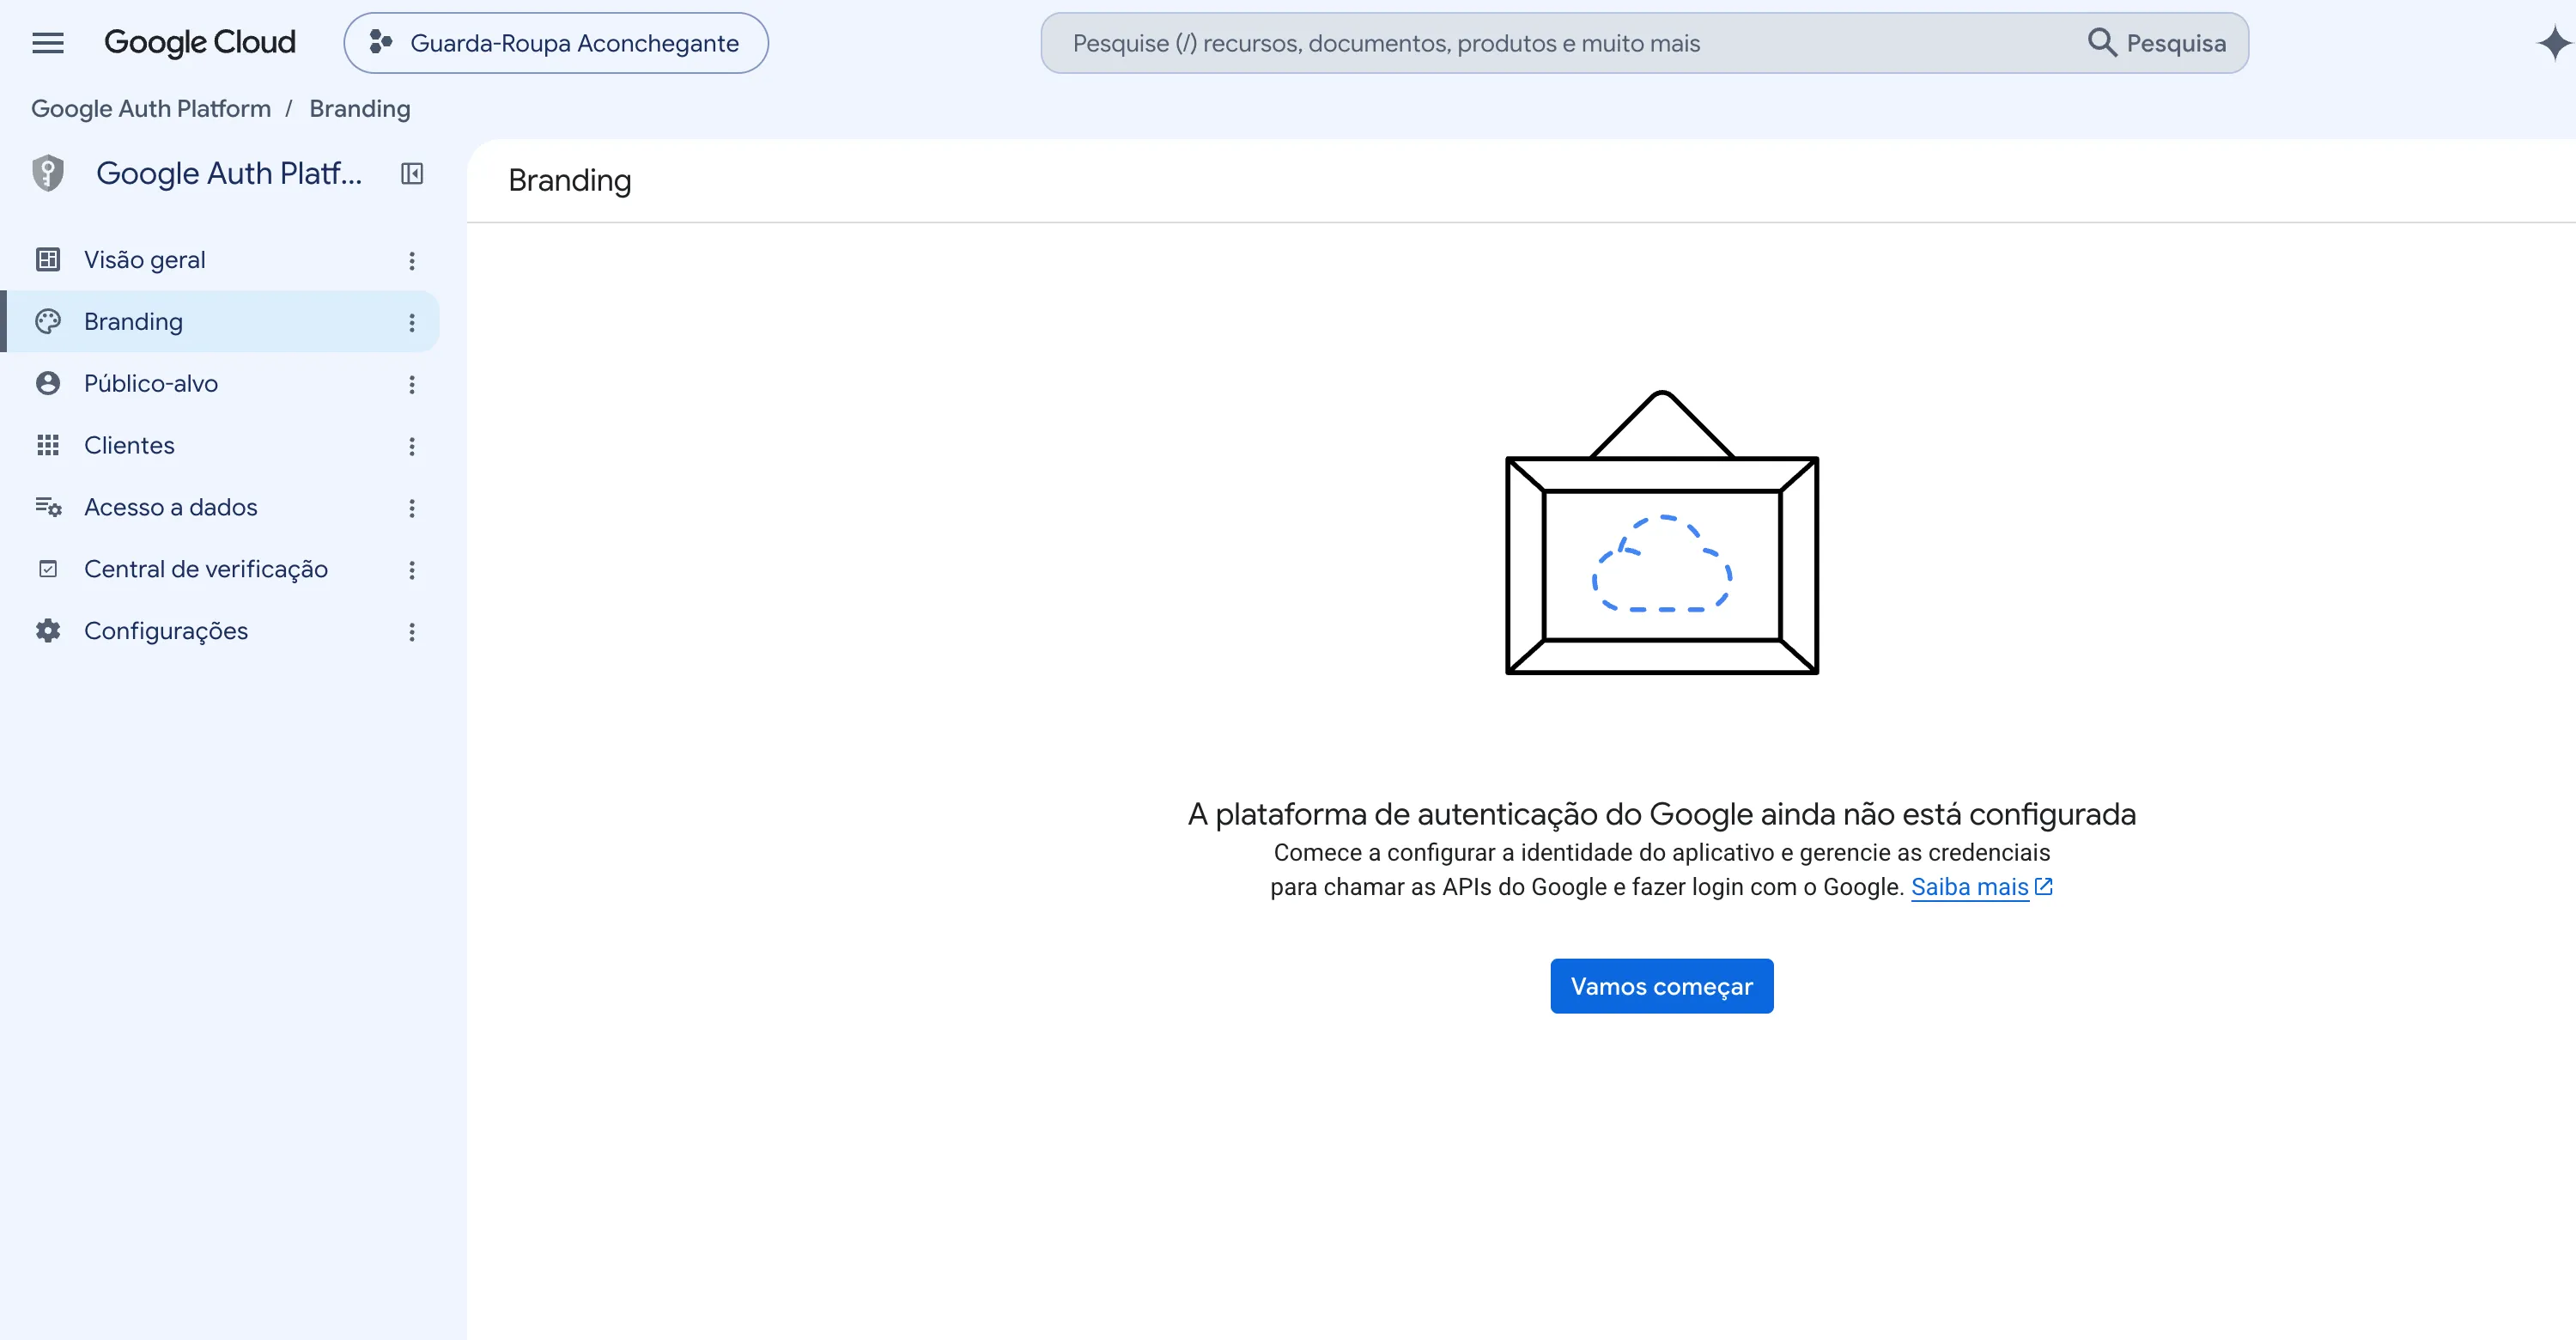Open more options for Central de verificação
The image size is (2576, 1340).
coord(412,571)
